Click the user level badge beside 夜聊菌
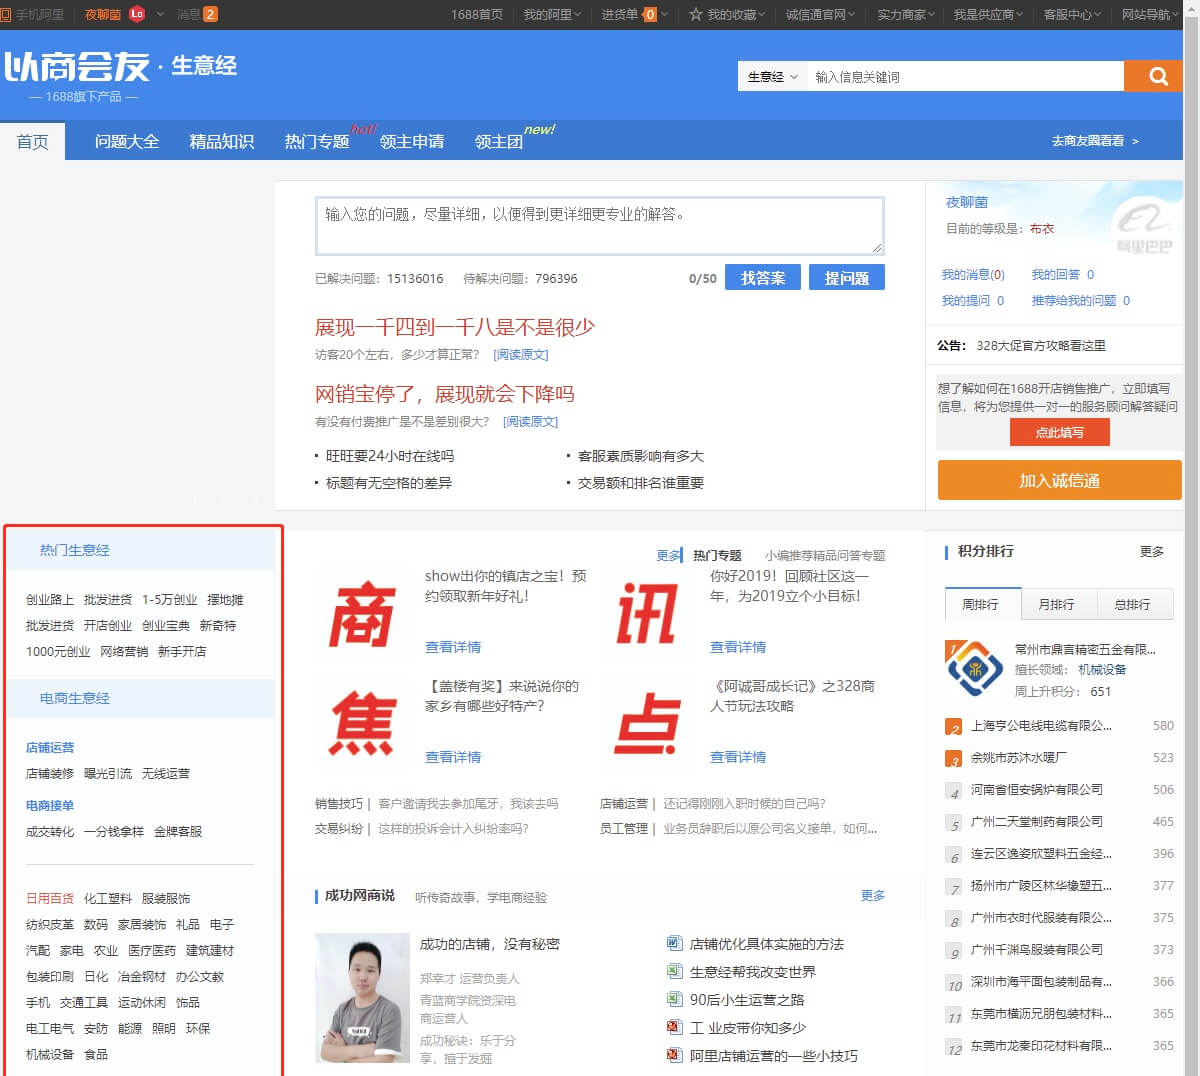1200x1076 pixels. [137, 14]
